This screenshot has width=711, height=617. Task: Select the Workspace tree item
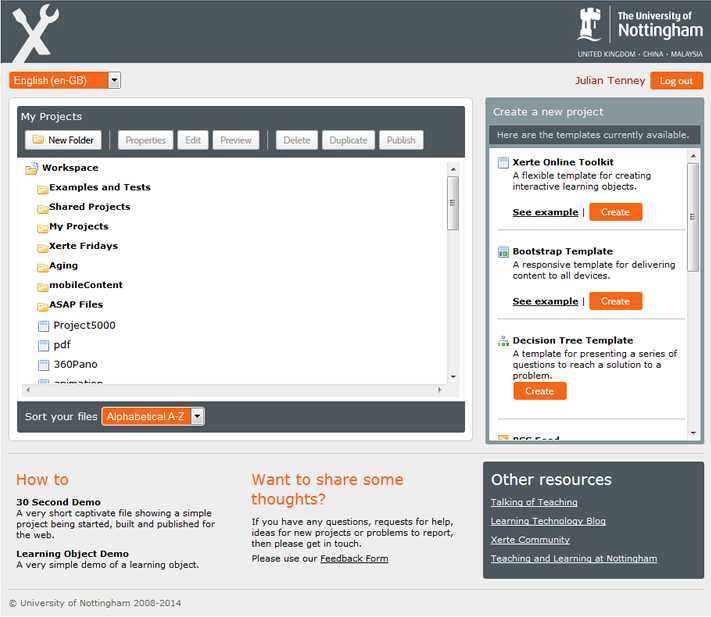tap(70, 168)
